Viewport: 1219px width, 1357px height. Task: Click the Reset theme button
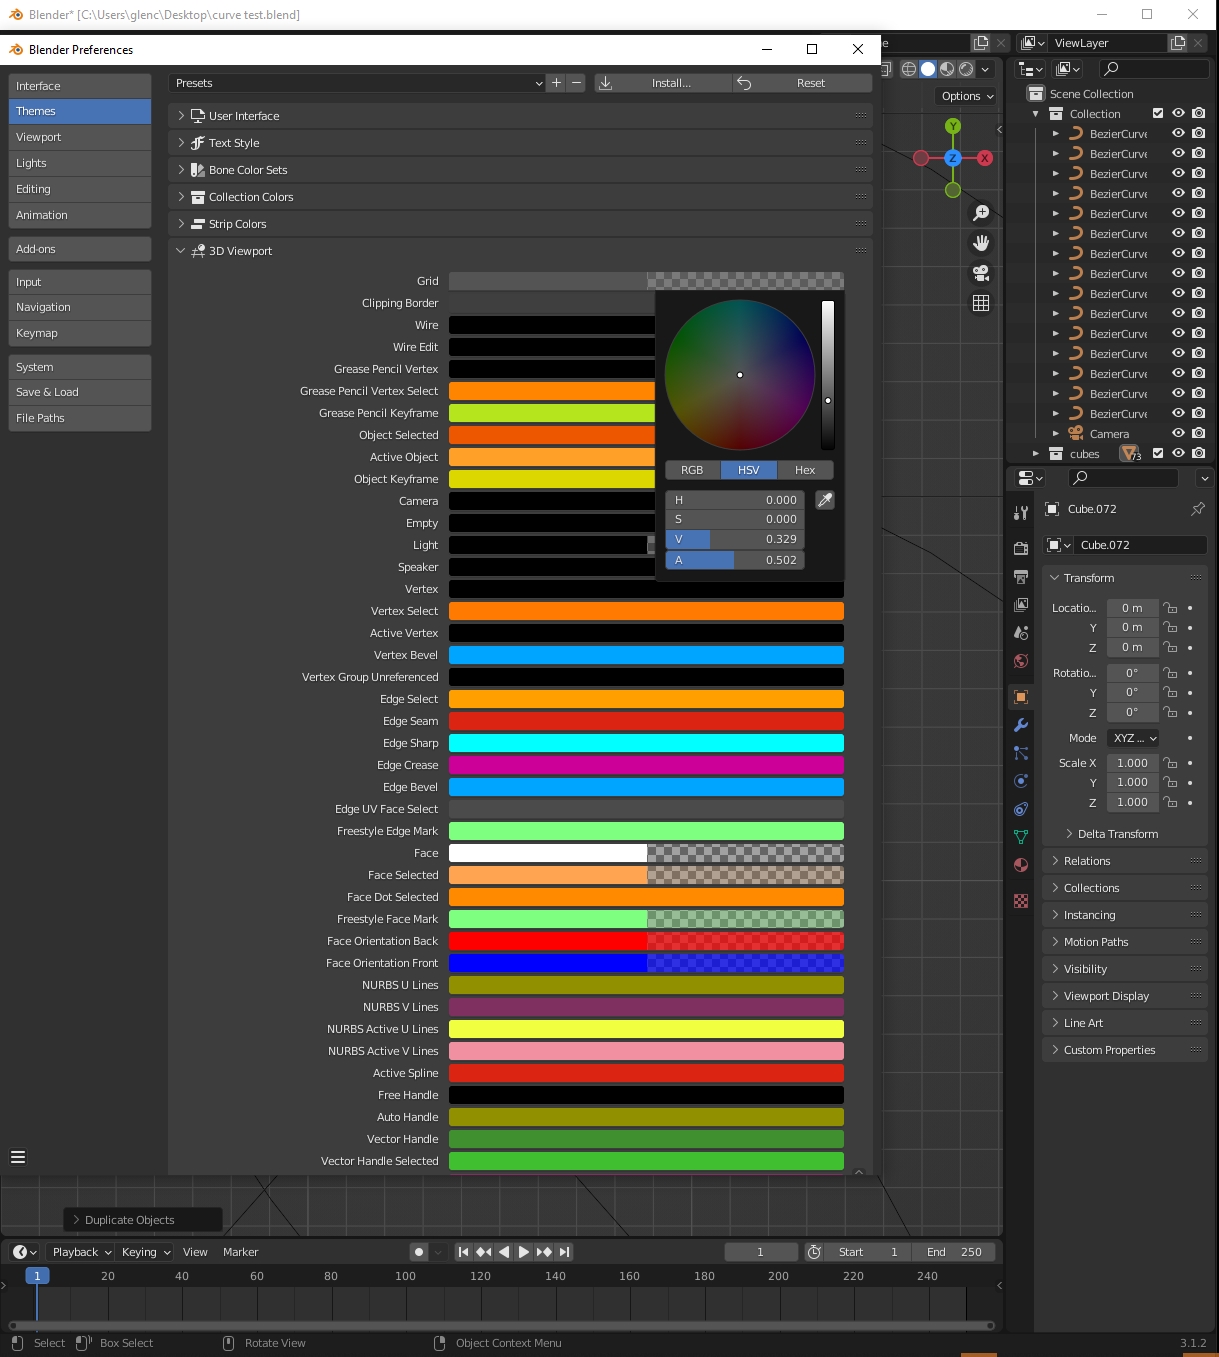[x=802, y=83]
